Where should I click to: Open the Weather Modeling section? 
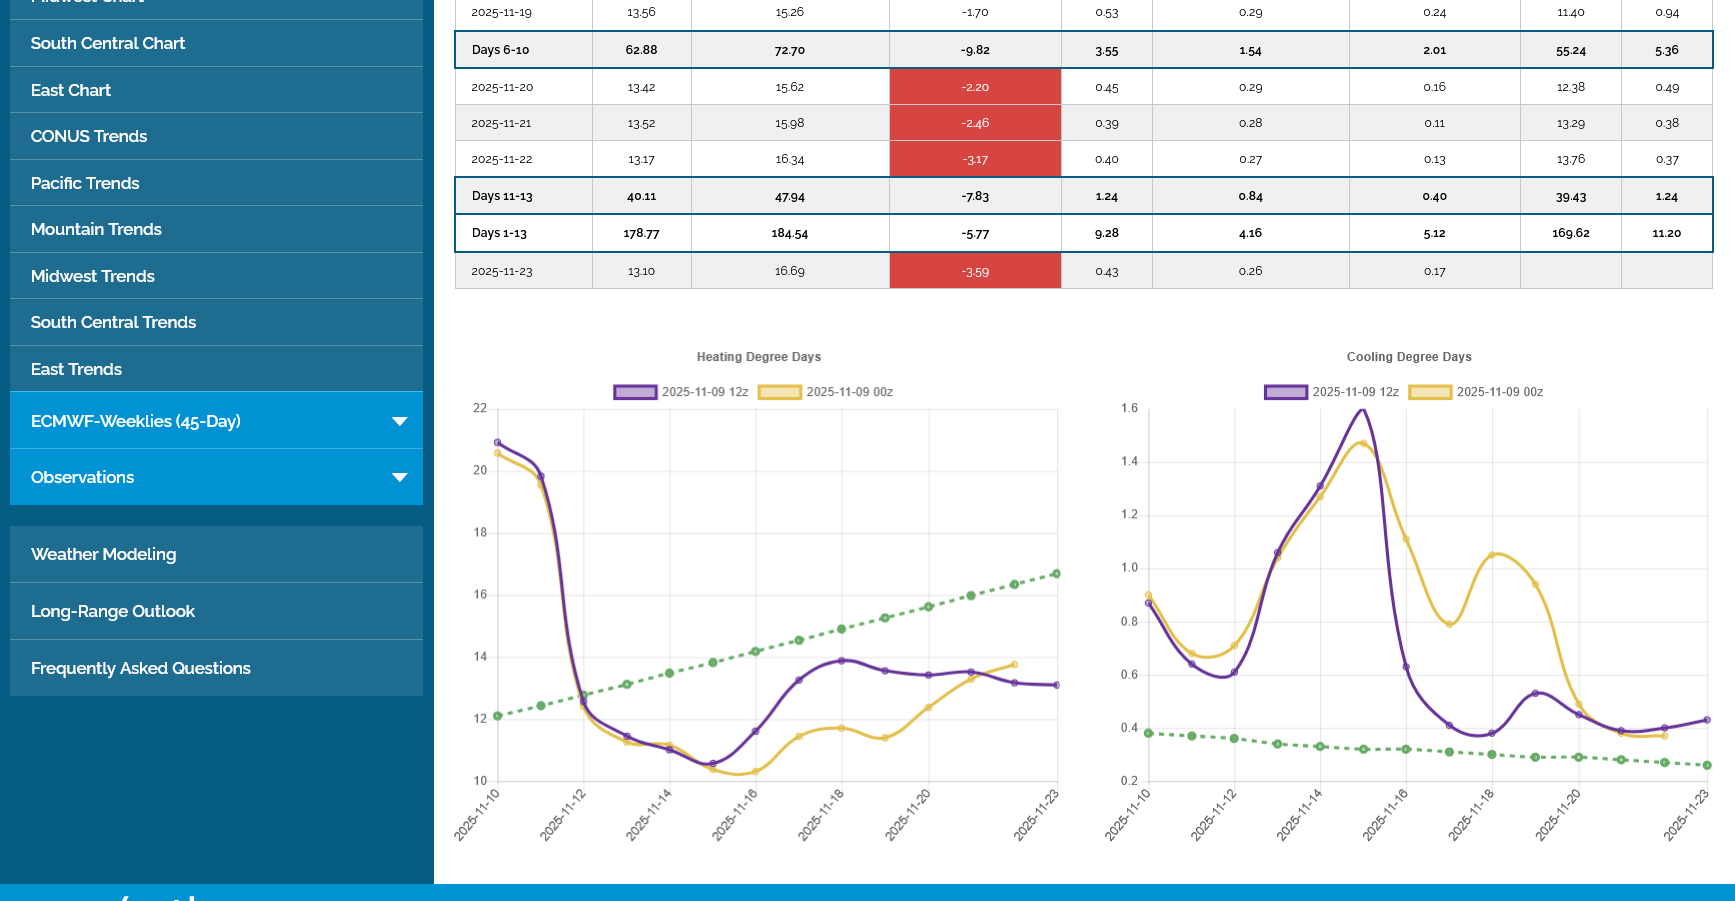pyautogui.click(x=103, y=554)
